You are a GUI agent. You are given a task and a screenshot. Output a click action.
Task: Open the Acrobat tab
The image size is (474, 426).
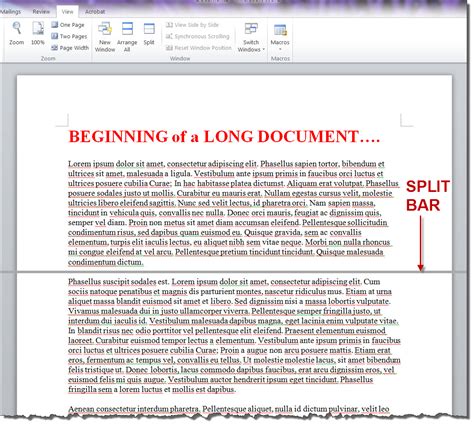pyautogui.click(x=95, y=11)
